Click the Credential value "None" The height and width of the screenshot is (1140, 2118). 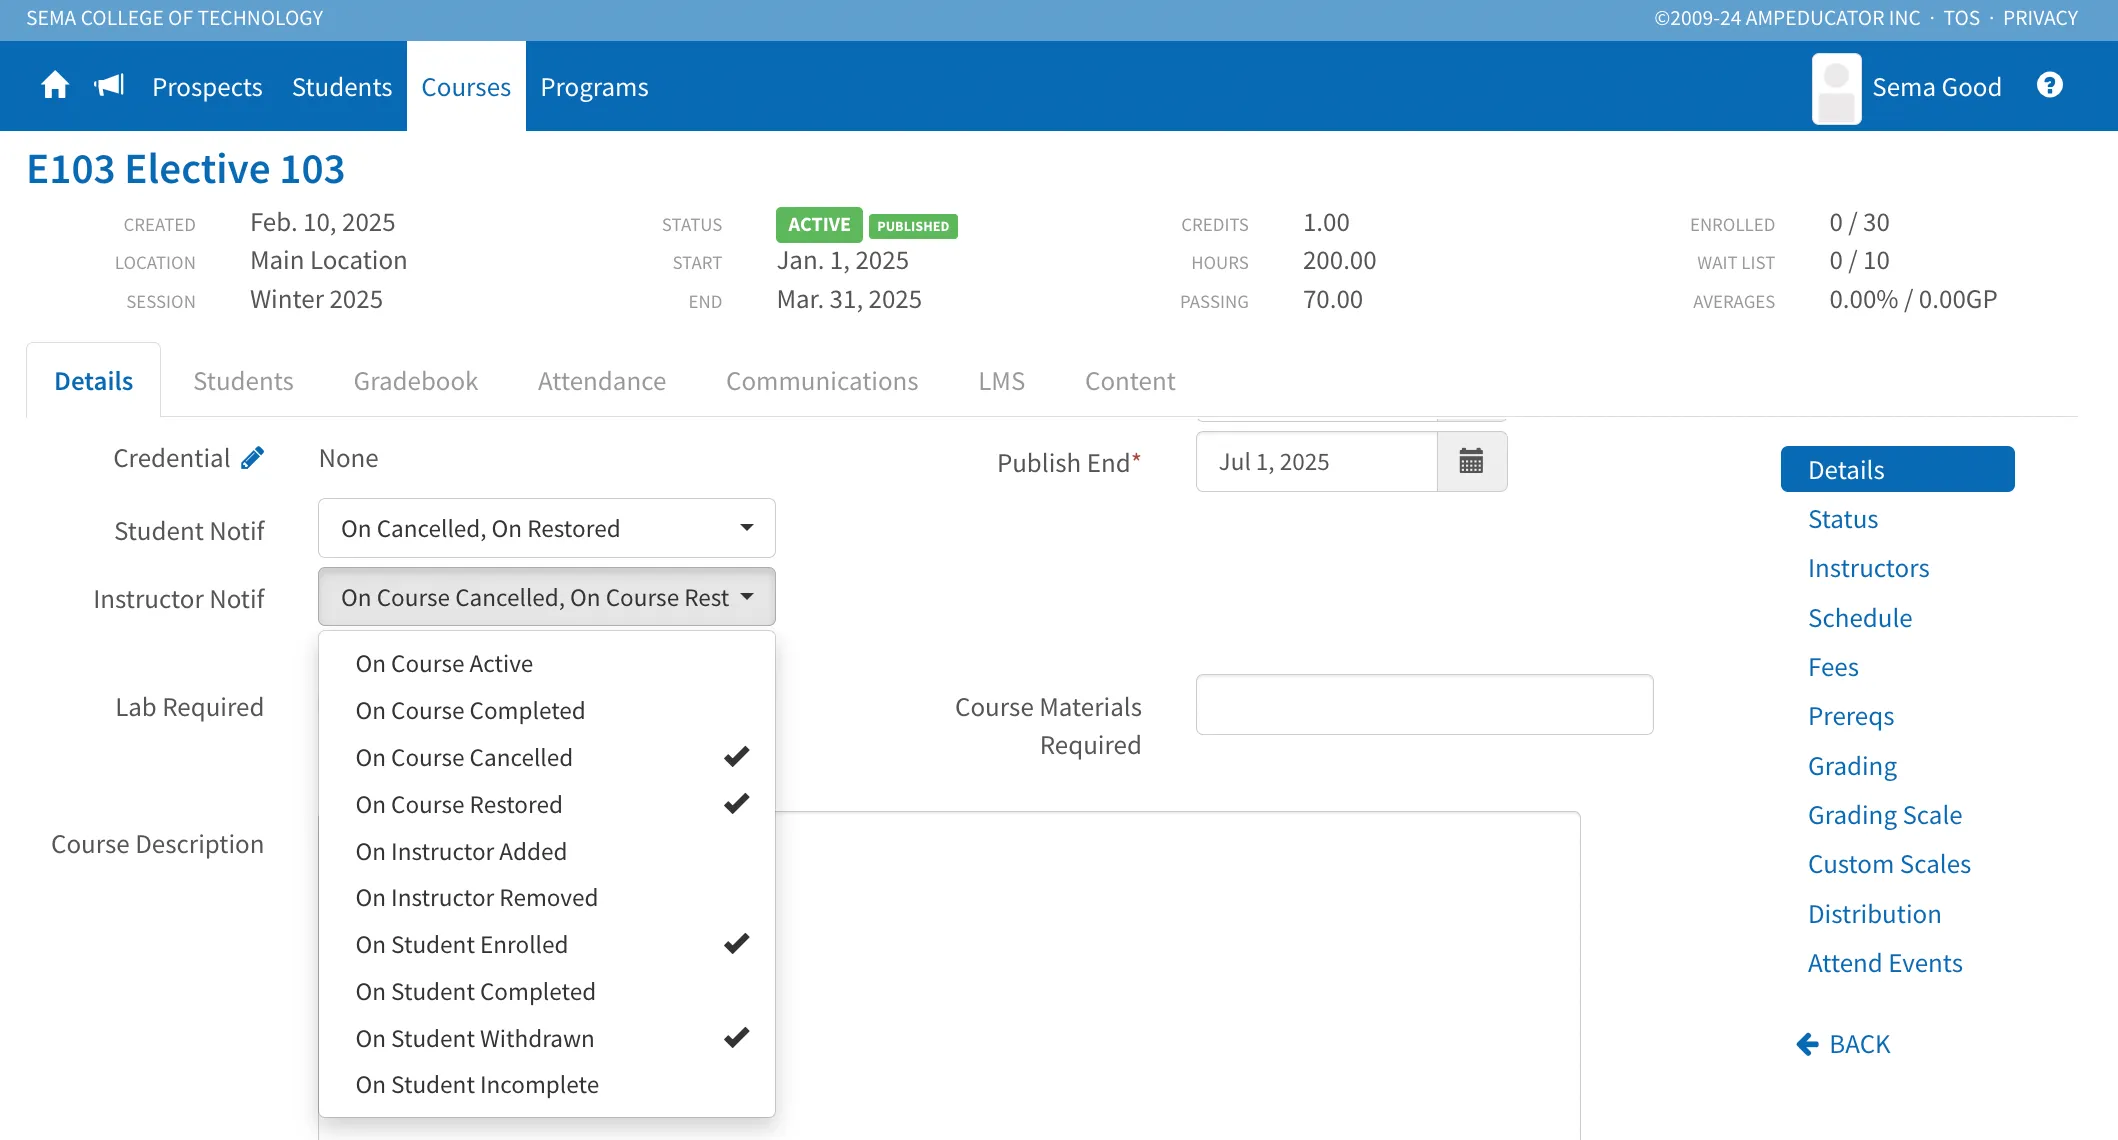pos(349,458)
